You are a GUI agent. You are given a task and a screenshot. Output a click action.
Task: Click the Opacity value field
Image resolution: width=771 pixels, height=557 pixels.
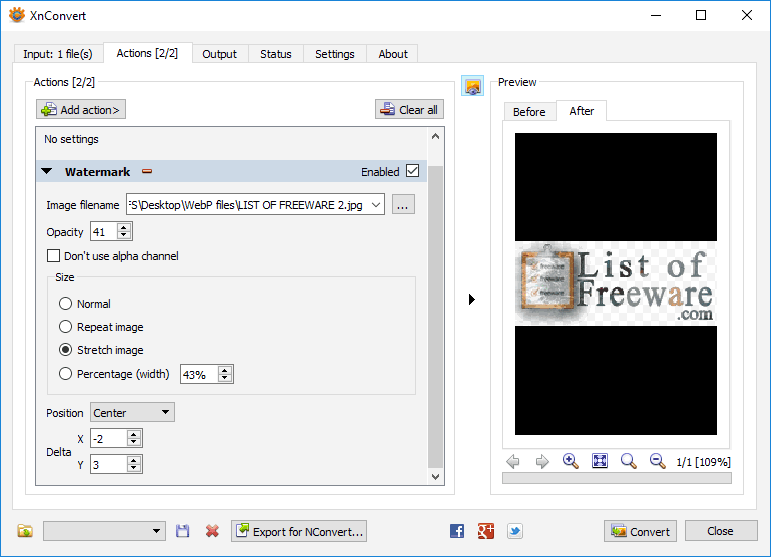pos(105,231)
